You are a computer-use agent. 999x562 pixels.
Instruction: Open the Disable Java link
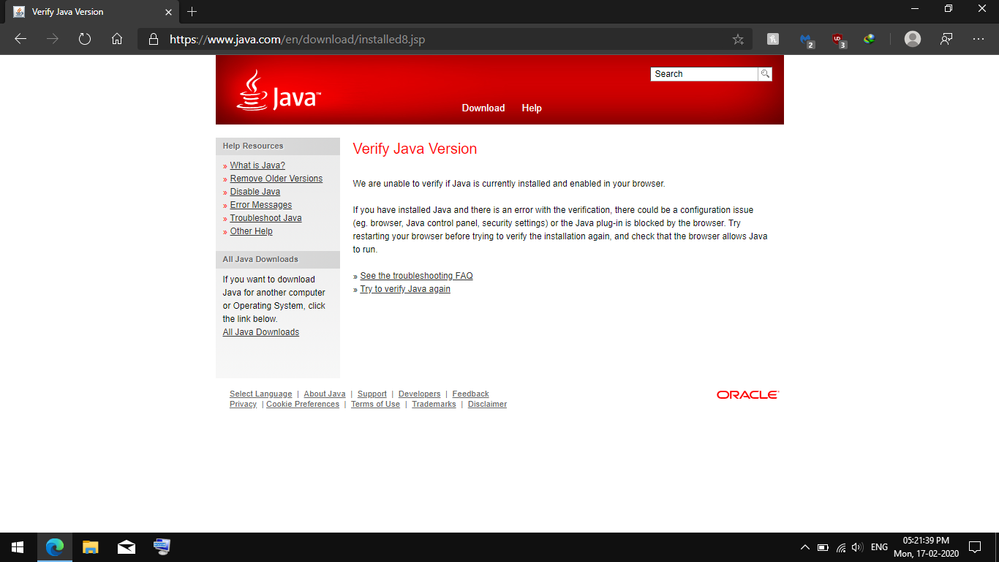click(255, 192)
